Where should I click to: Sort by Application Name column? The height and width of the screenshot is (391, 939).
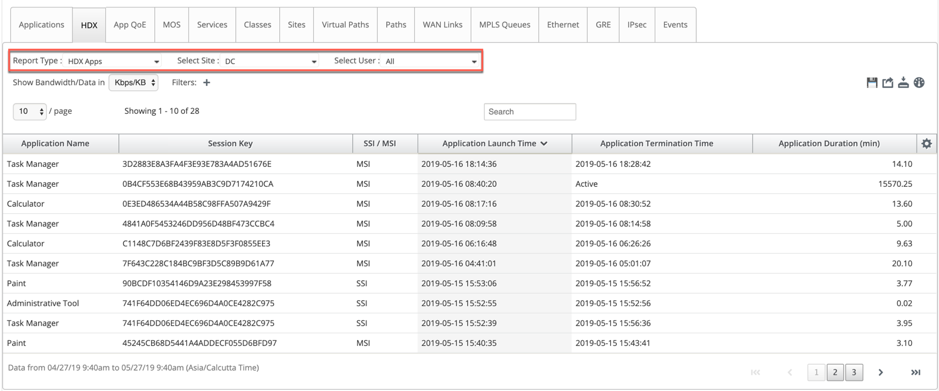[x=60, y=144]
